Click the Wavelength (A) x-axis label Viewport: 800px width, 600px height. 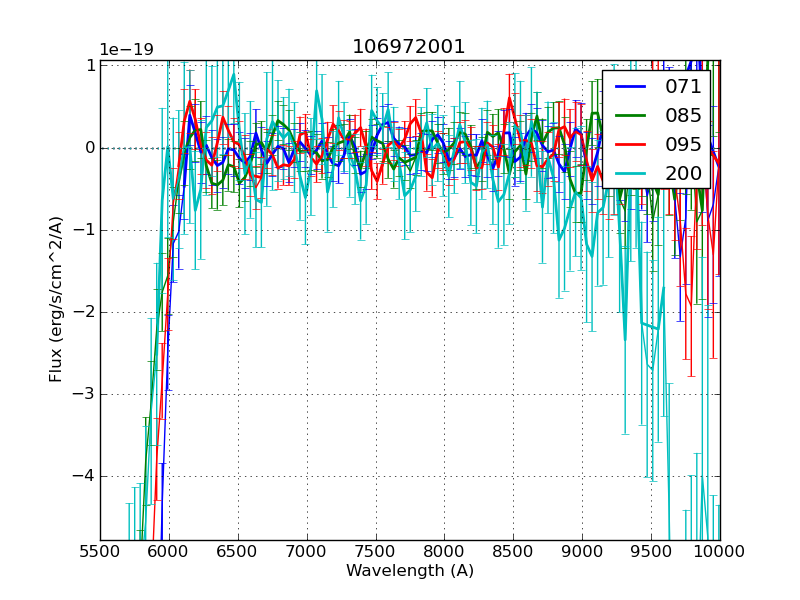point(410,571)
